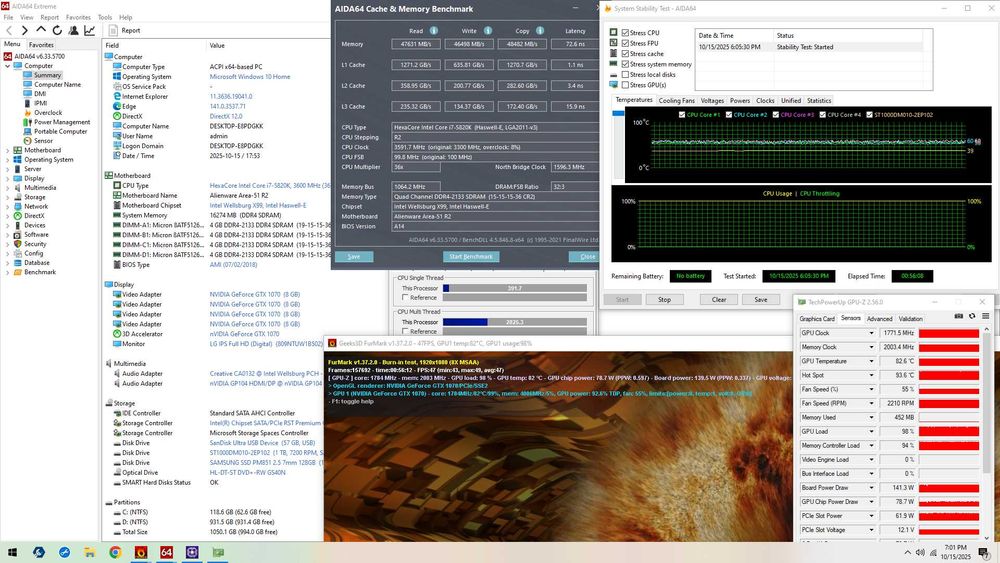Open the AIDA64 graph toolbar icon

click(x=89, y=30)
